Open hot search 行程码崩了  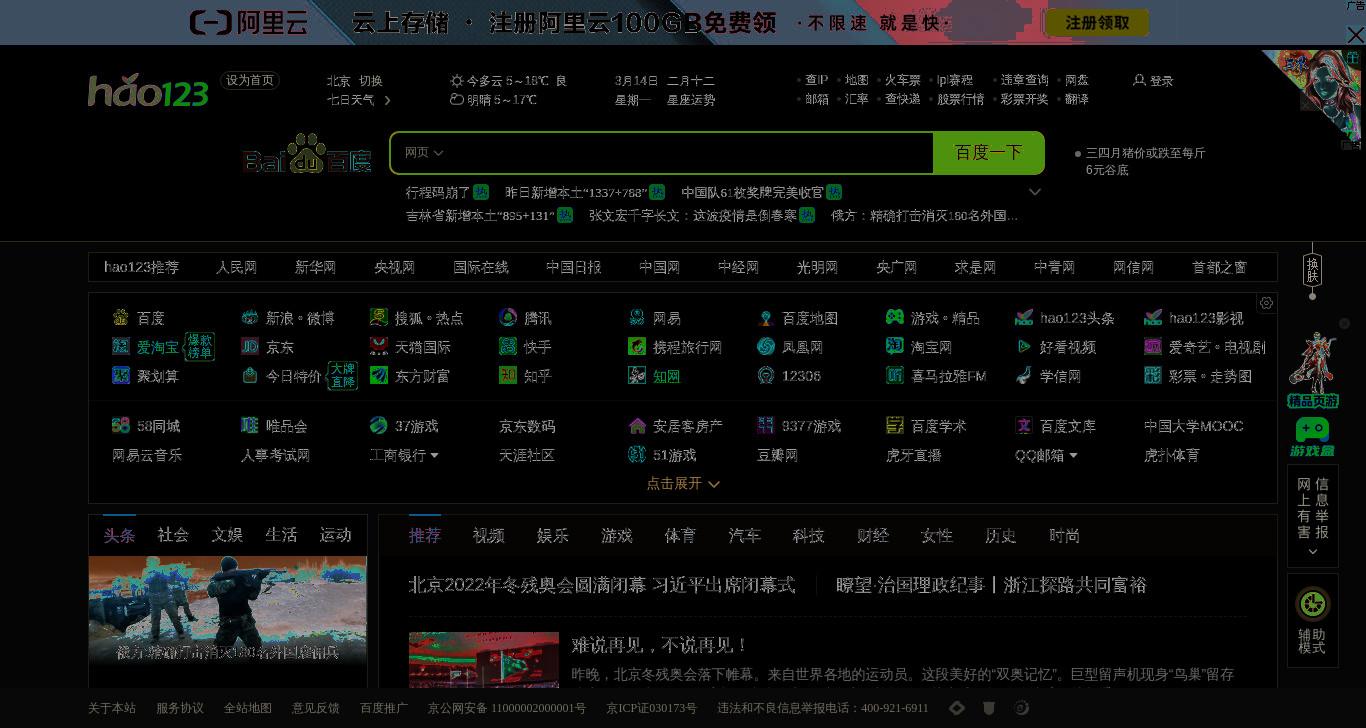pos(438,192)
